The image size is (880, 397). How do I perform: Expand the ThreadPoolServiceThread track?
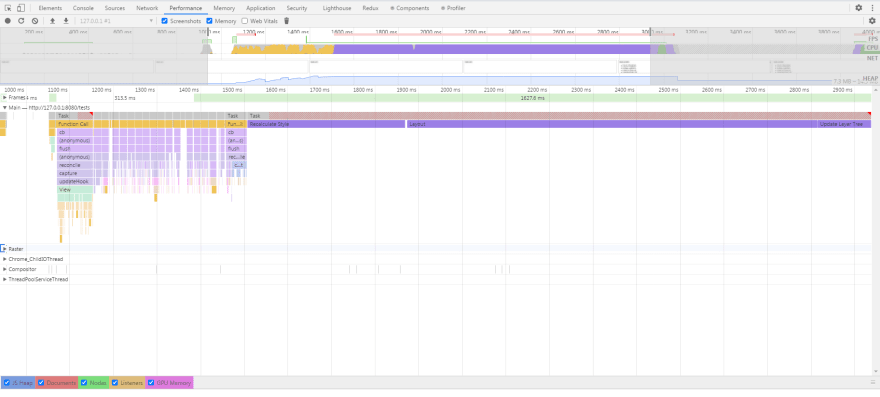click(4, 279)
